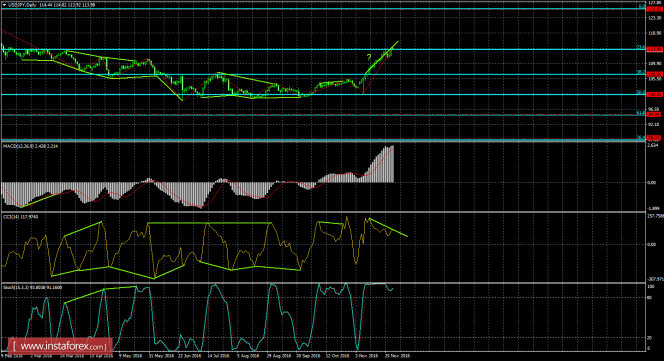664x361 pixels.
Task: Click the 9 May 2016 date on time axis
Action: (130, 356)
